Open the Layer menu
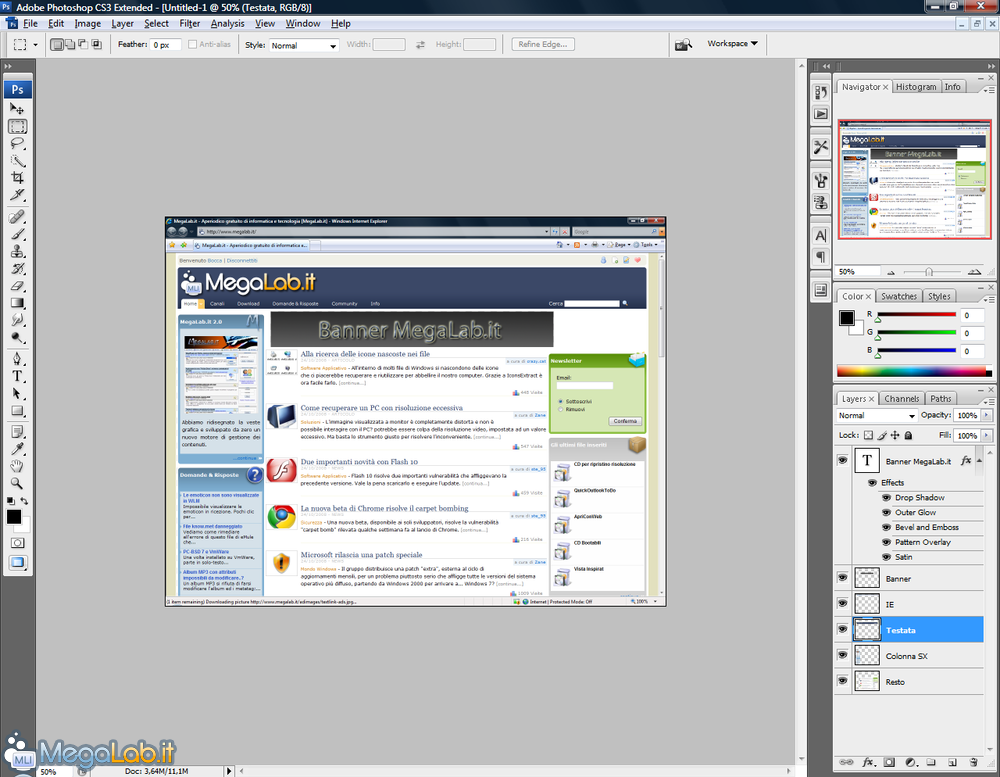The height and width of the screenshot is (777, 1000). [x=122, y=23]
